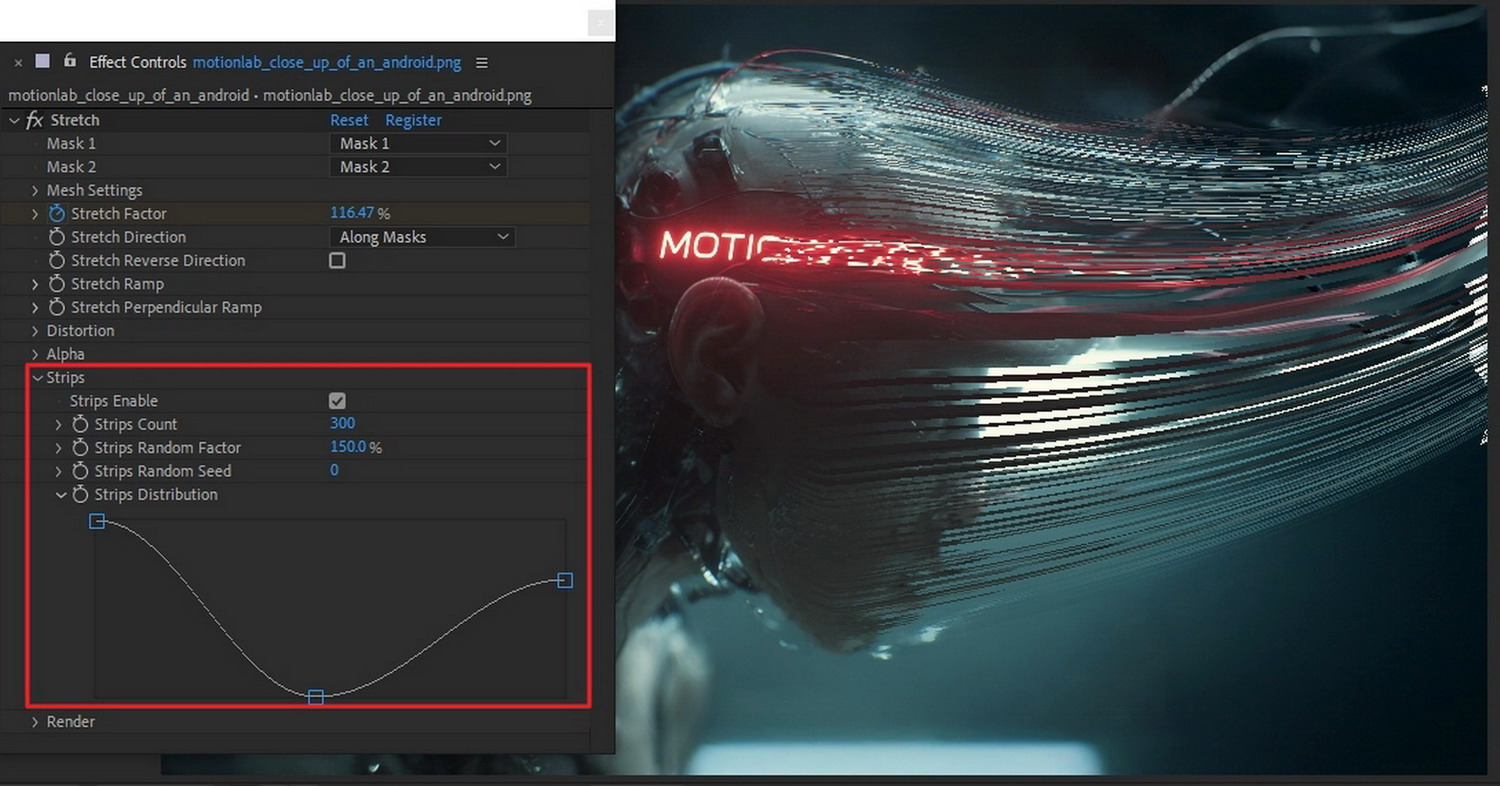Expand the Alpha group

36,354
